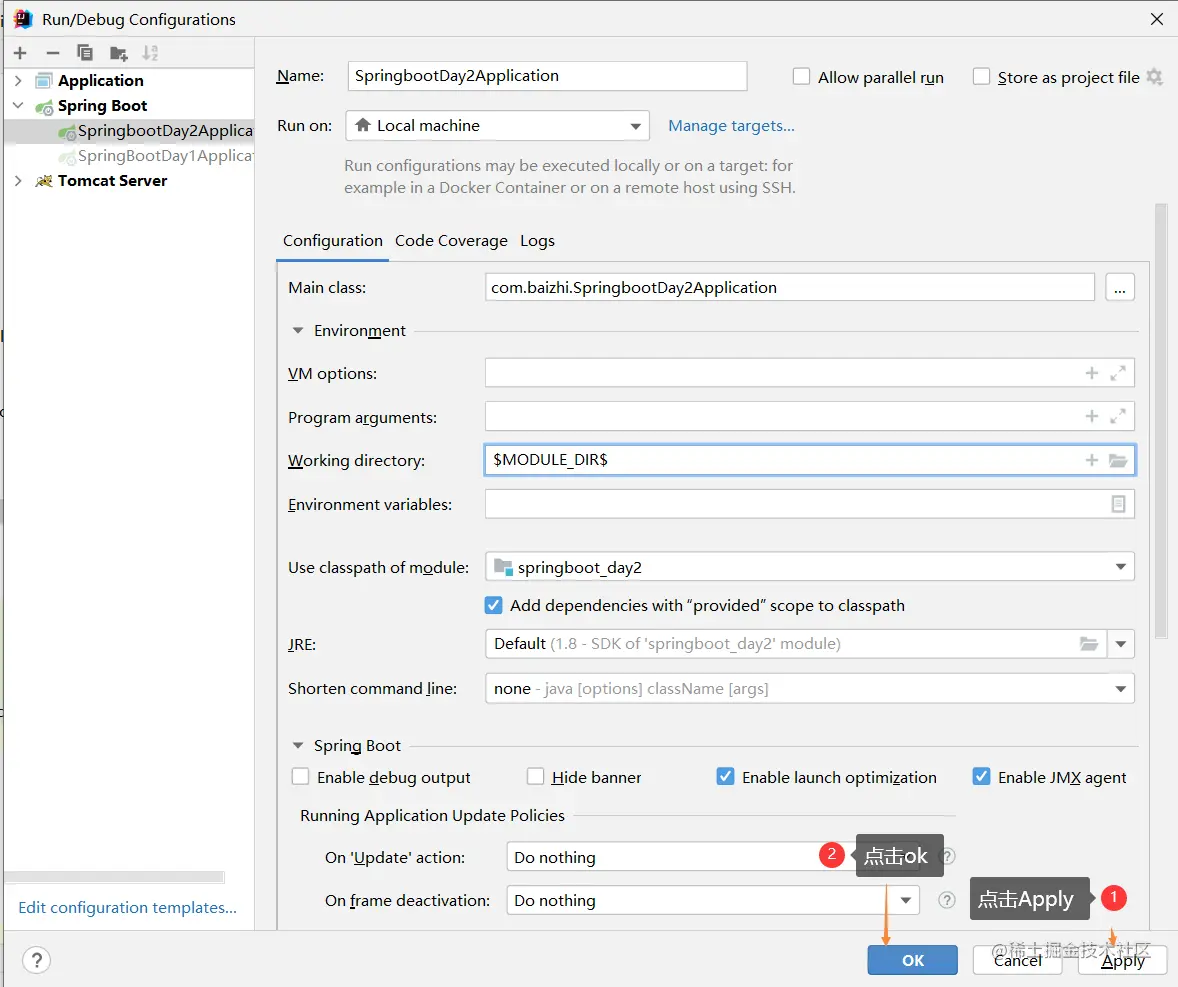
Task: Click the vertical scrollbar of settings panel
Action: click(1161, 421)
